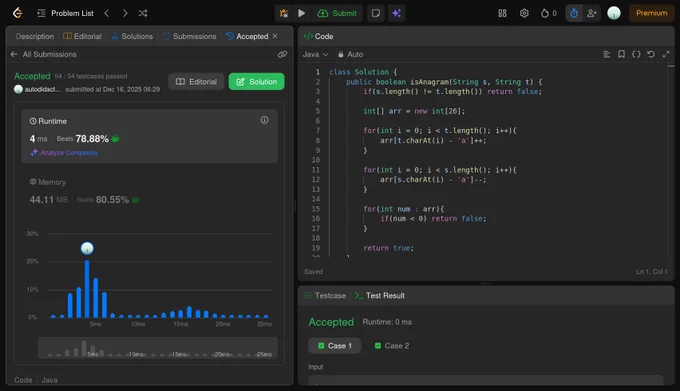Click the 'Ln 1, Col 1' status text
This screenshot has height=391, width=680.
click(x=652, y=272)
